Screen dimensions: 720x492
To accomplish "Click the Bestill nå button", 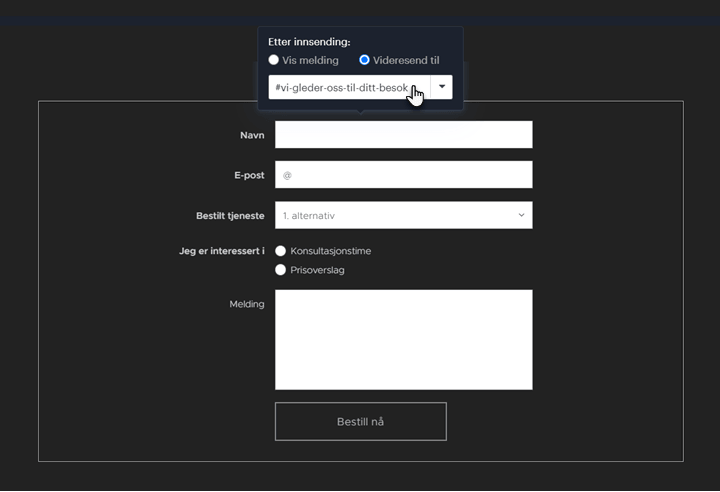I will coord(360,421).
